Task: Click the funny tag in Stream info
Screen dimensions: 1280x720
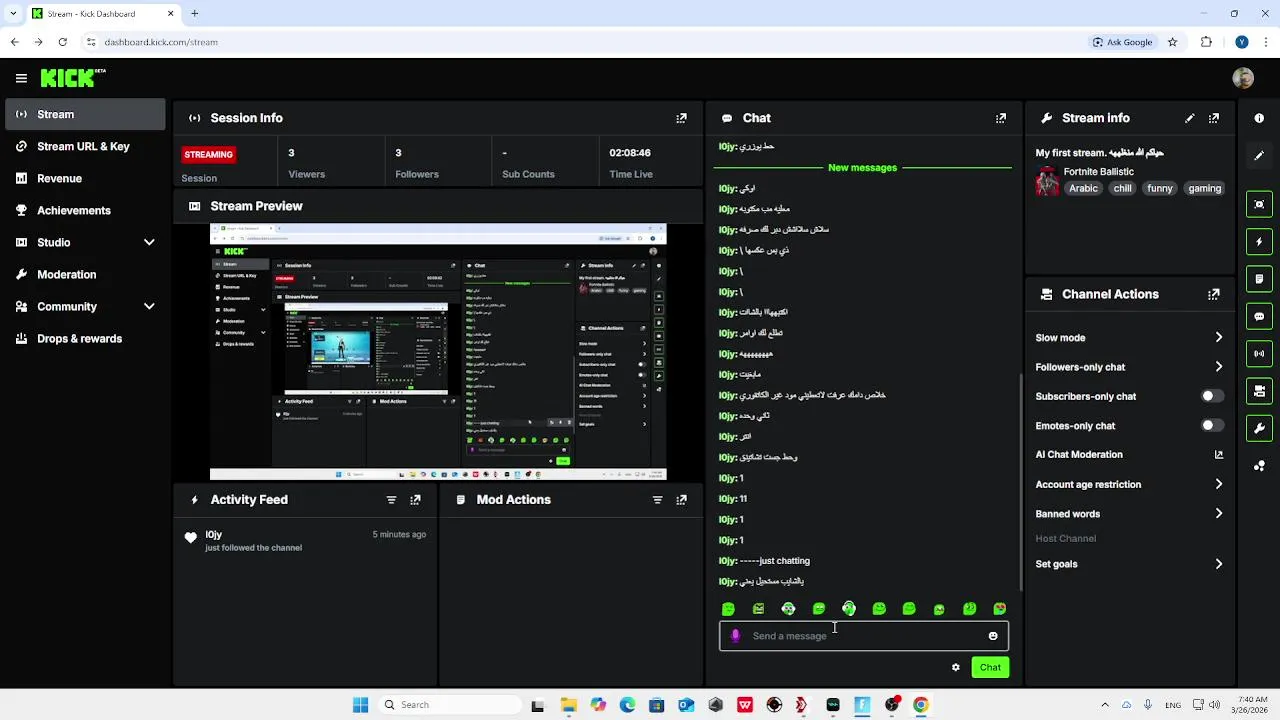Action: pos(1160,188)
